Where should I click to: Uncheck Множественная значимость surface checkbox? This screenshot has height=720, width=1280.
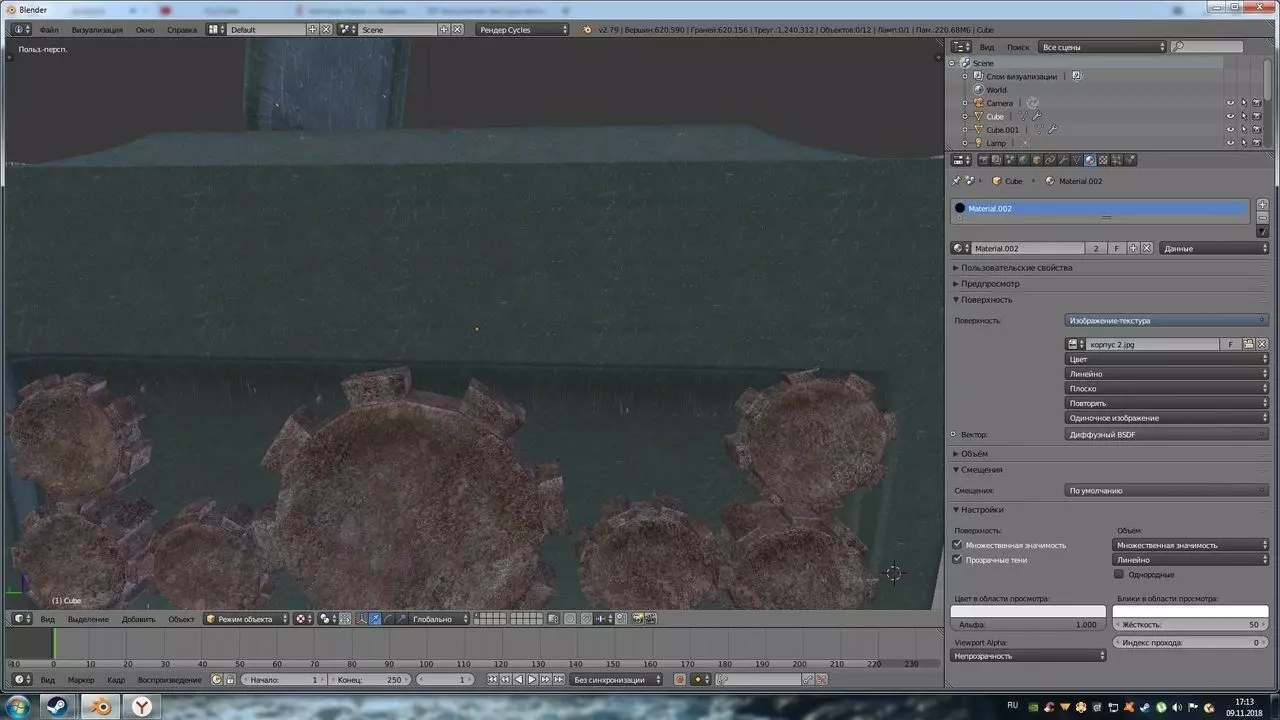pos(958,545)
